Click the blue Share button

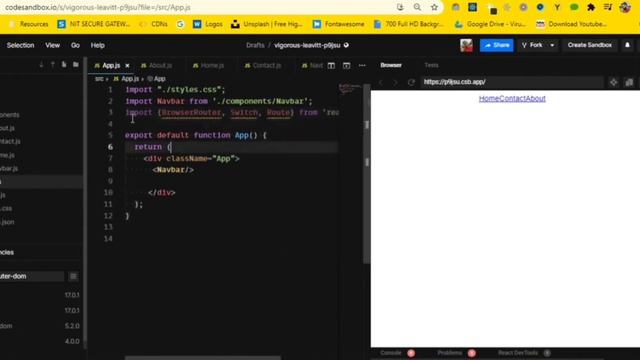(x=496, y=45)
